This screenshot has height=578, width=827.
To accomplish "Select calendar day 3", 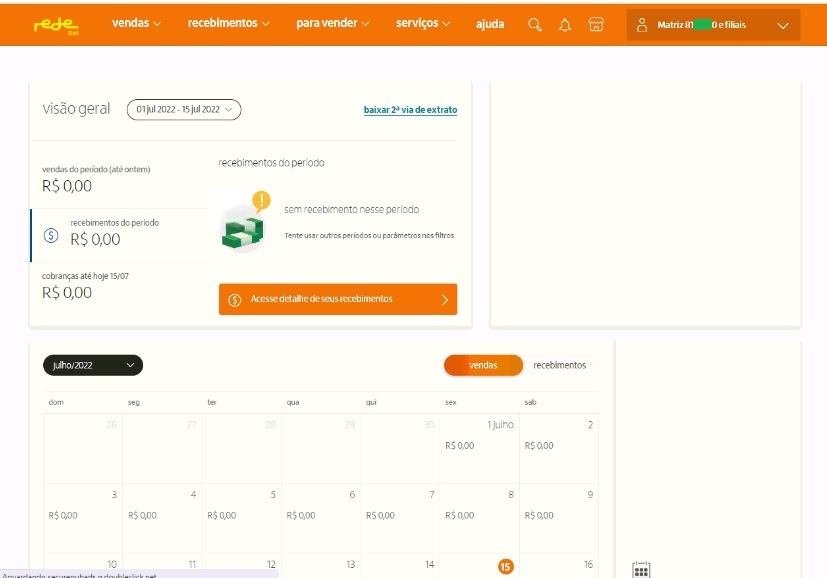I will click(83, 518).
